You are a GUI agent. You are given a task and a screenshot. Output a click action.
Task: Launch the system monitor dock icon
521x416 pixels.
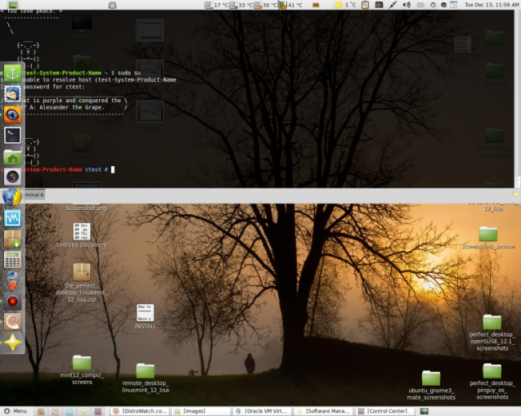pos(12,218)
